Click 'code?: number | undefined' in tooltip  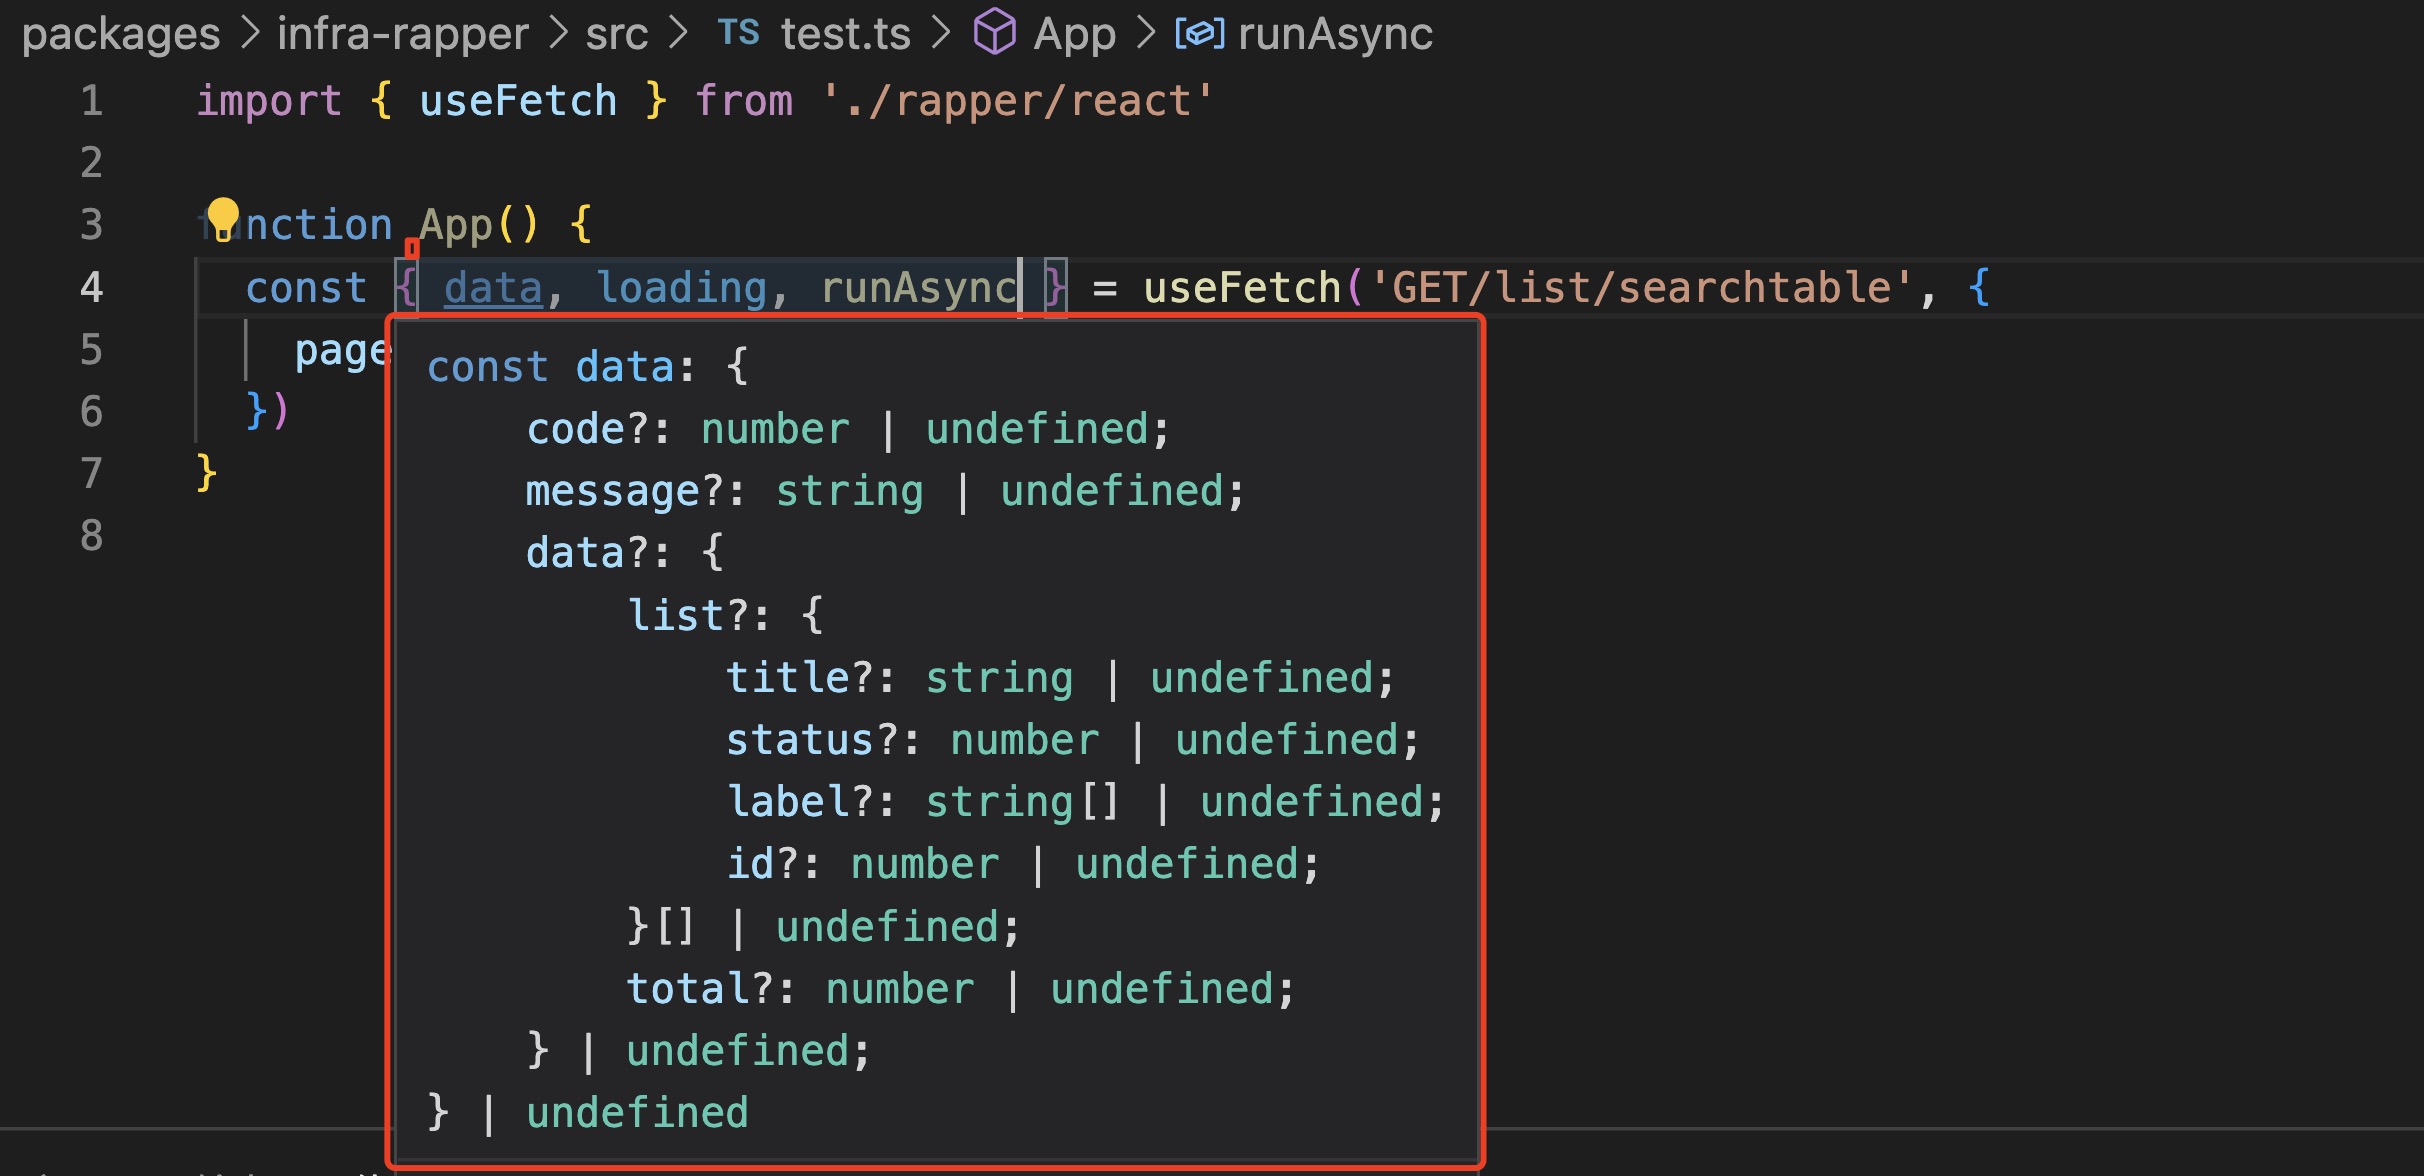point(848,430)
